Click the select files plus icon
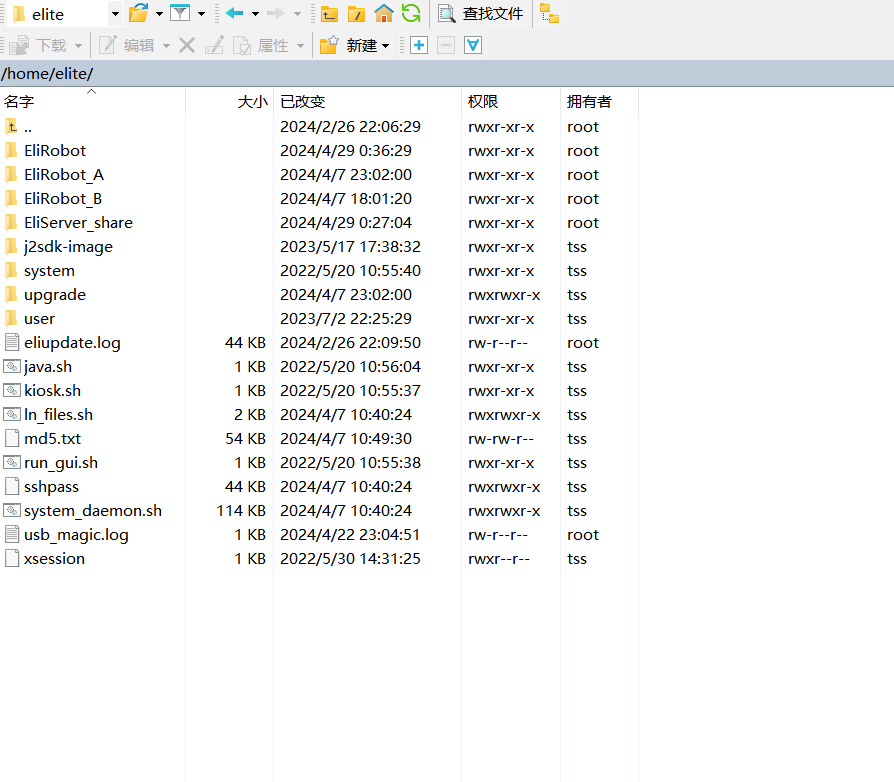Screen dimensions: 894x782 click(419, 45)
